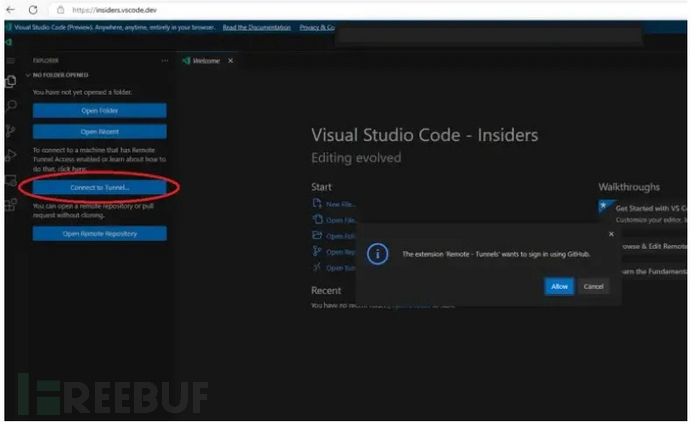Image resolution: width=690 pixels, height=422 pixels.
Task: Collapse the No Folder Opened section
Action: pyautogui.click(x=28, y=75)
